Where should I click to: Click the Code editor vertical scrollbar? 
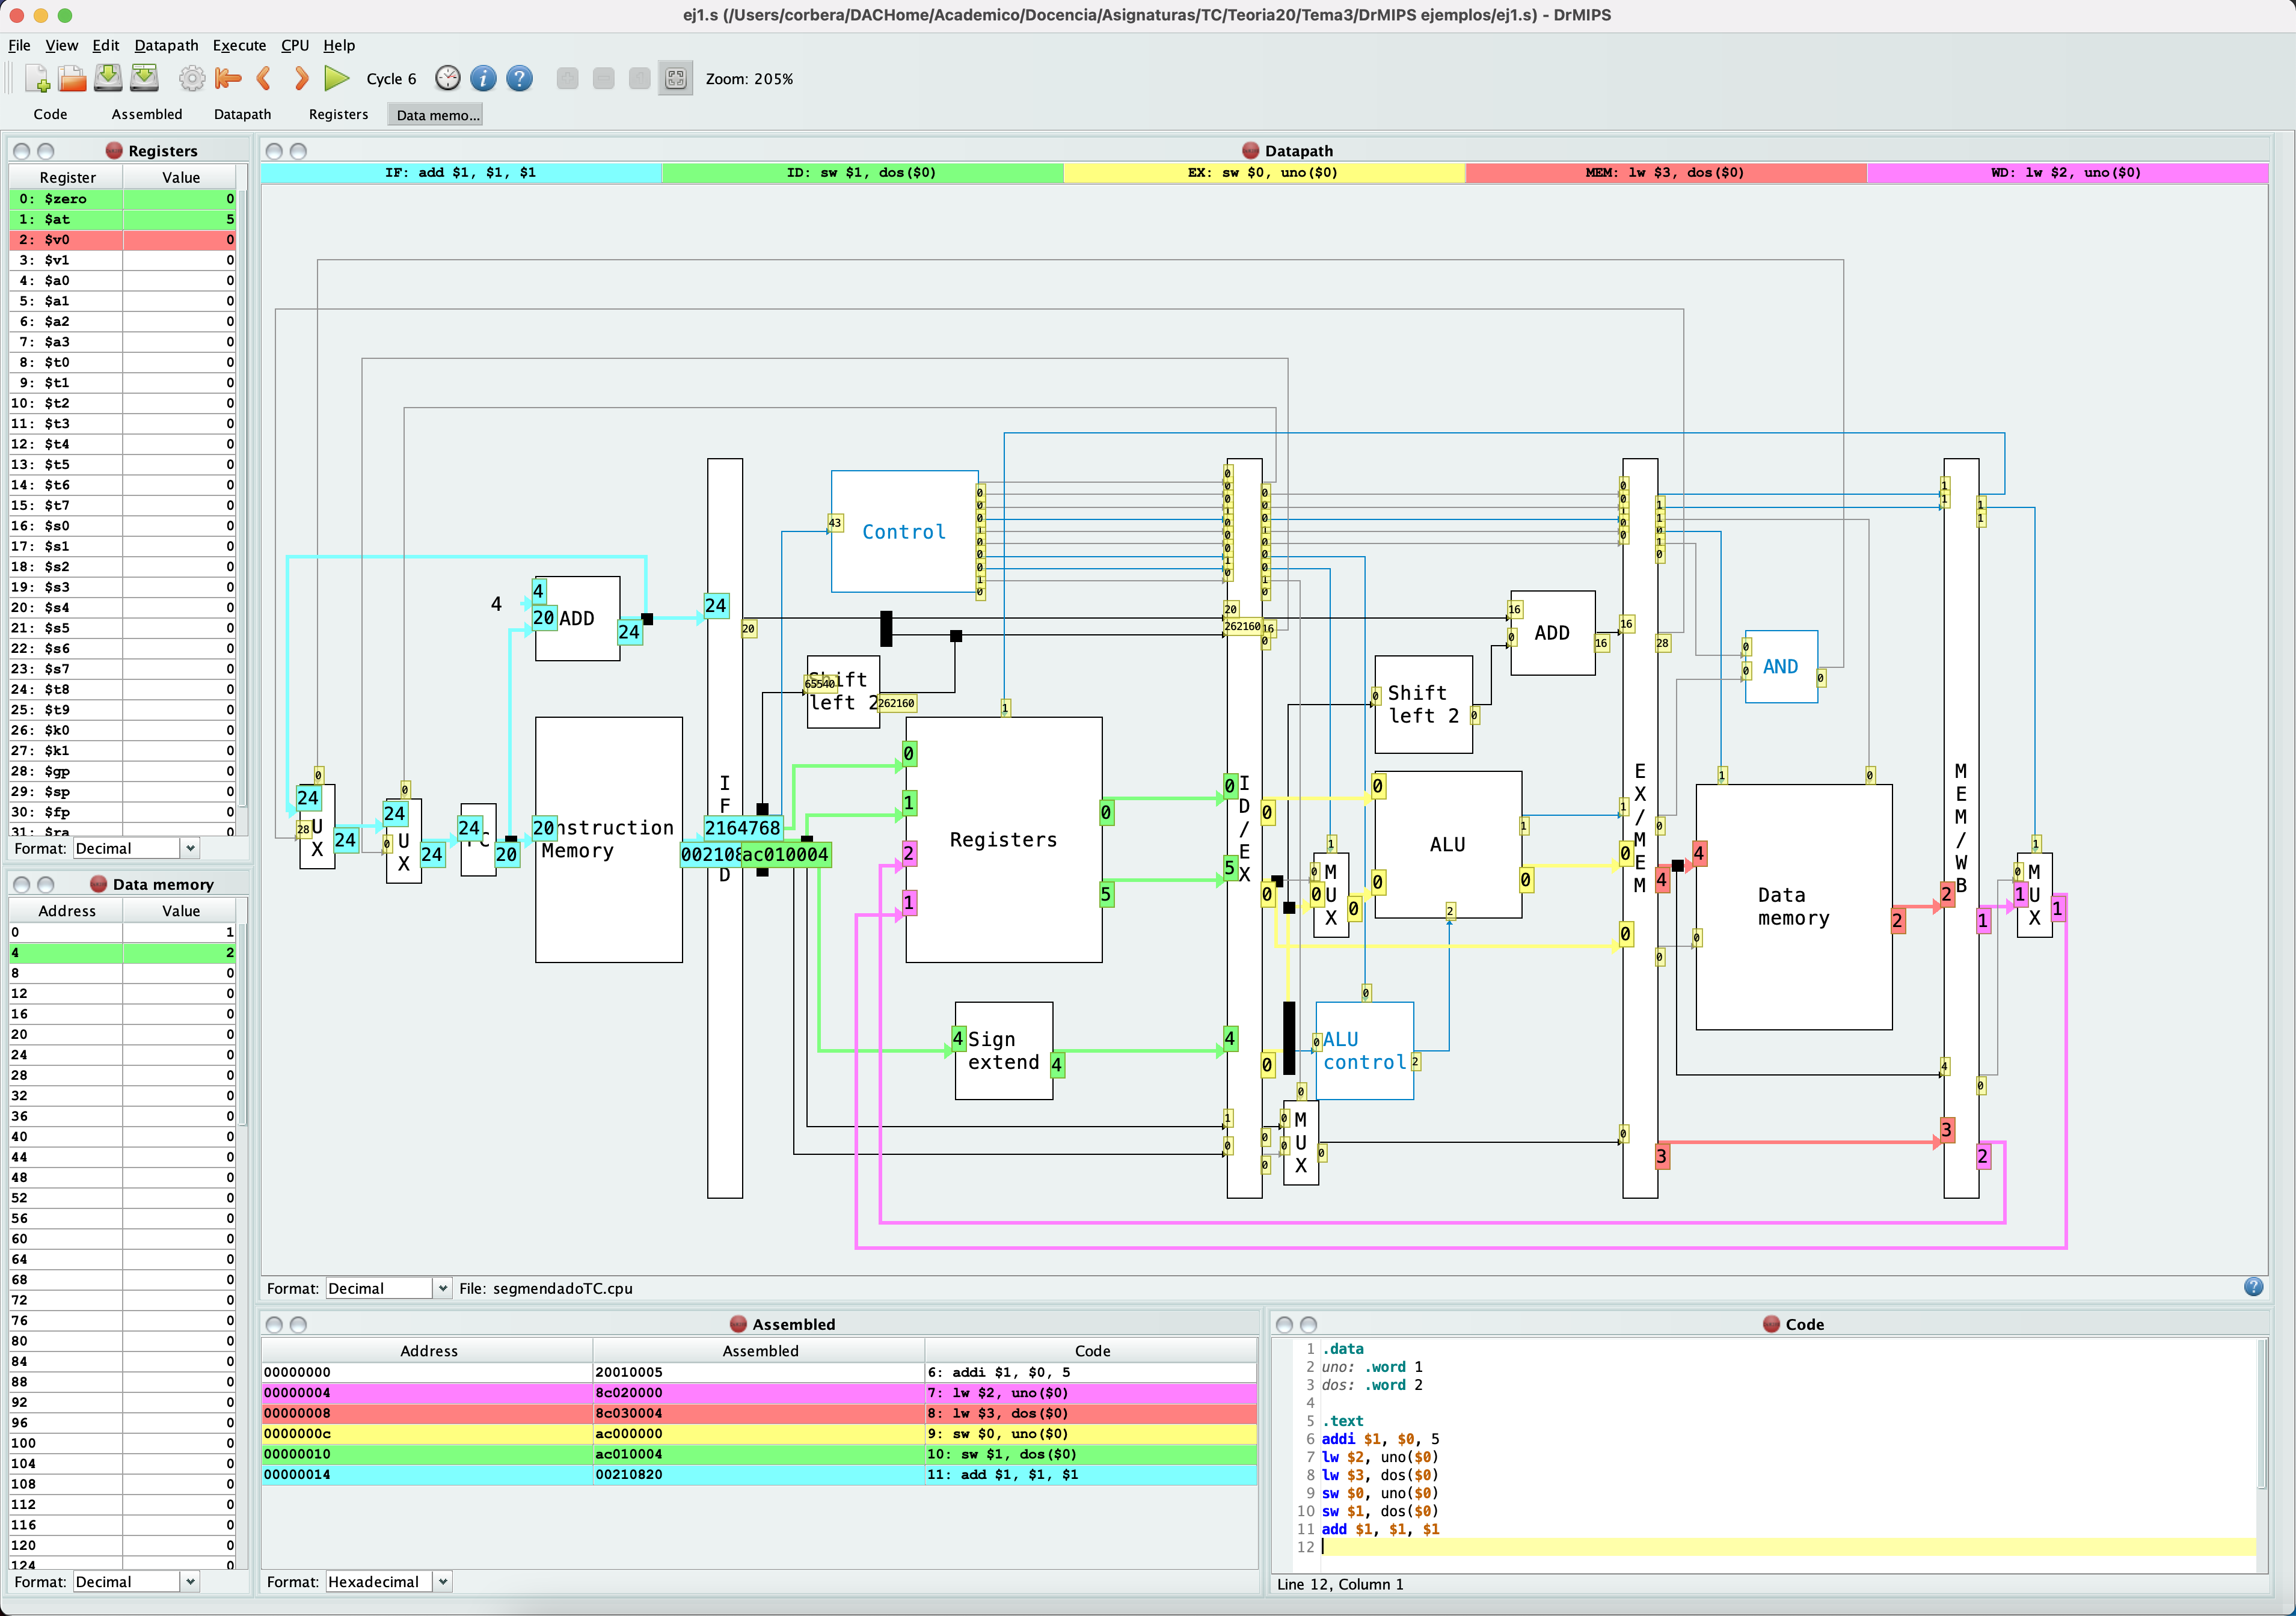(2262, 1415)
